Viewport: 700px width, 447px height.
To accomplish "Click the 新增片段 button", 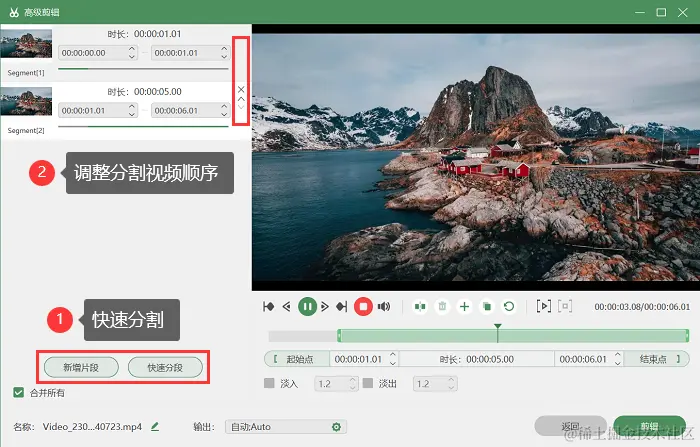I will 81,368.
